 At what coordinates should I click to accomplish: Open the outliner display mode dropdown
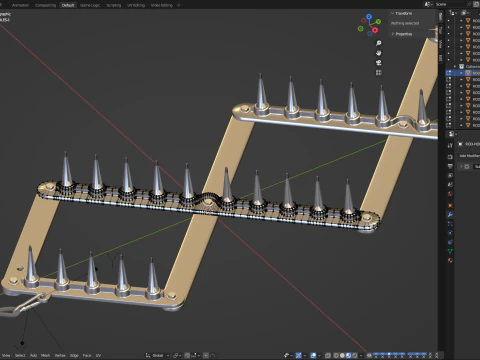coord(452,13)
